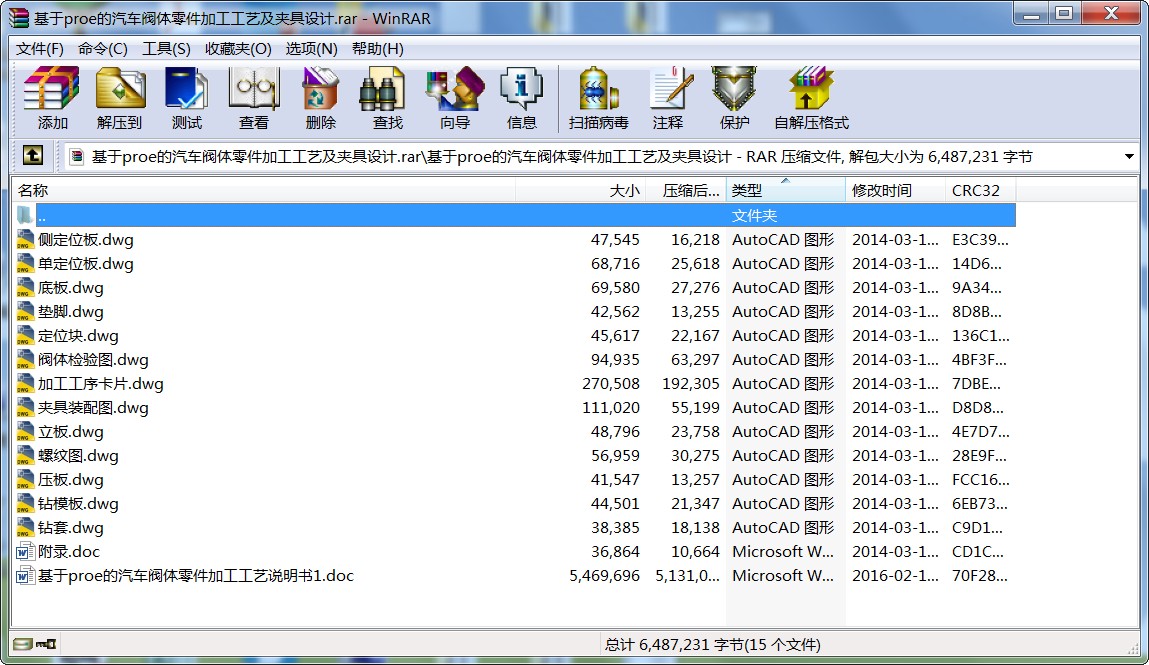Viewport: 1149px width, 665px height.
Task: Click the parent folder '..' icon
Action: point(25,215)
